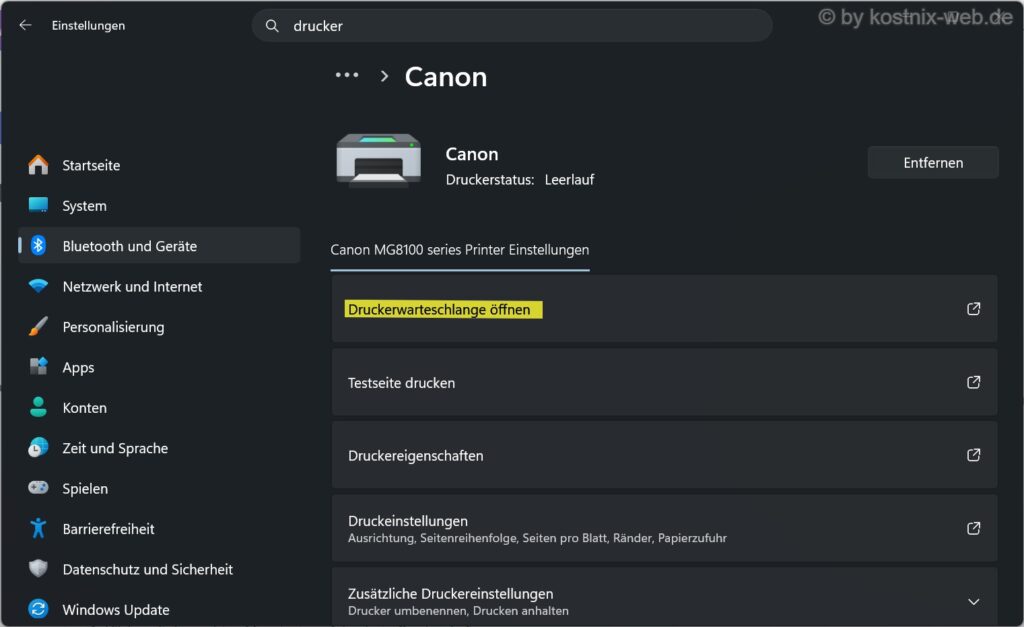
Task: Click the Datenschutz shield icon
Action: (x=39, y=568)
